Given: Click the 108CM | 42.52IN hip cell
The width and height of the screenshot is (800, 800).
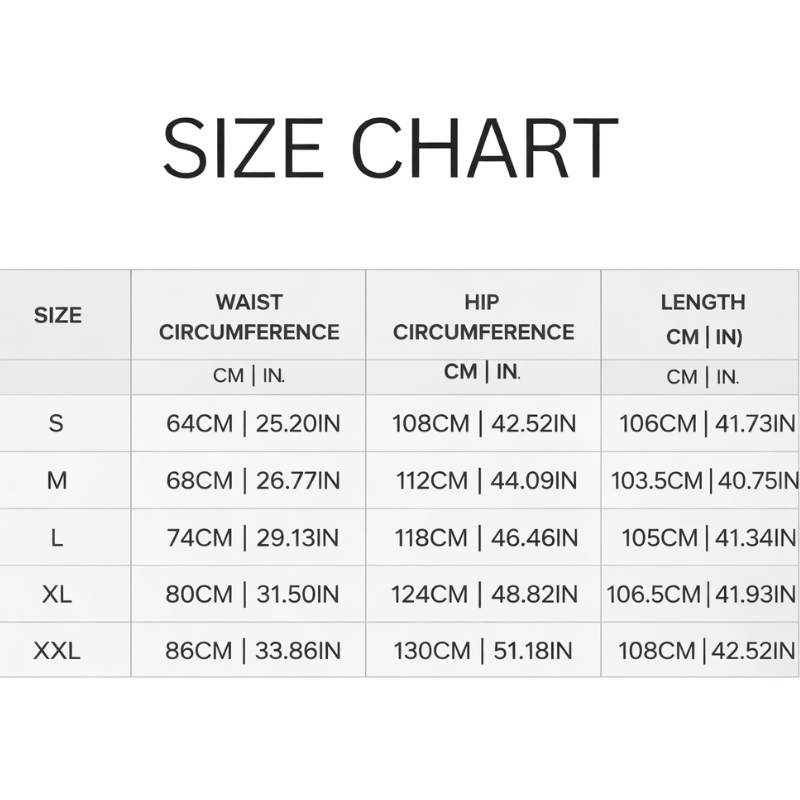Looking at the screenshot, I should [484, 424].
